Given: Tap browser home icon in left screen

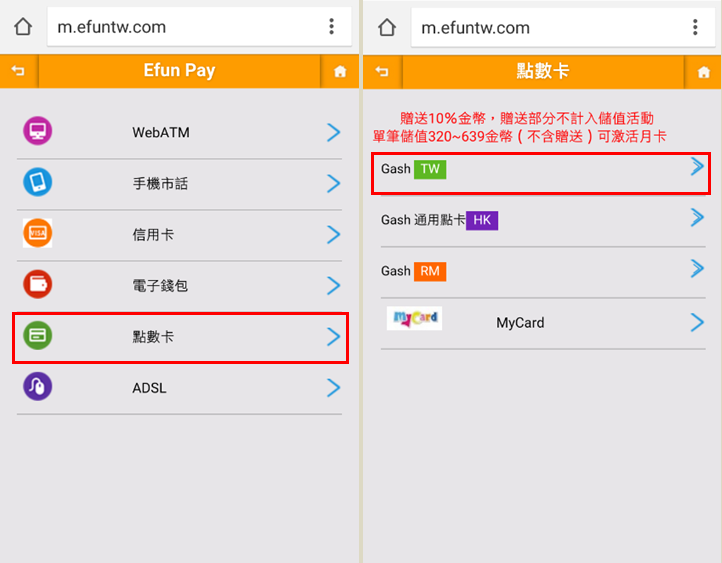Looking at the screenshot, I should tap(23, 27).
